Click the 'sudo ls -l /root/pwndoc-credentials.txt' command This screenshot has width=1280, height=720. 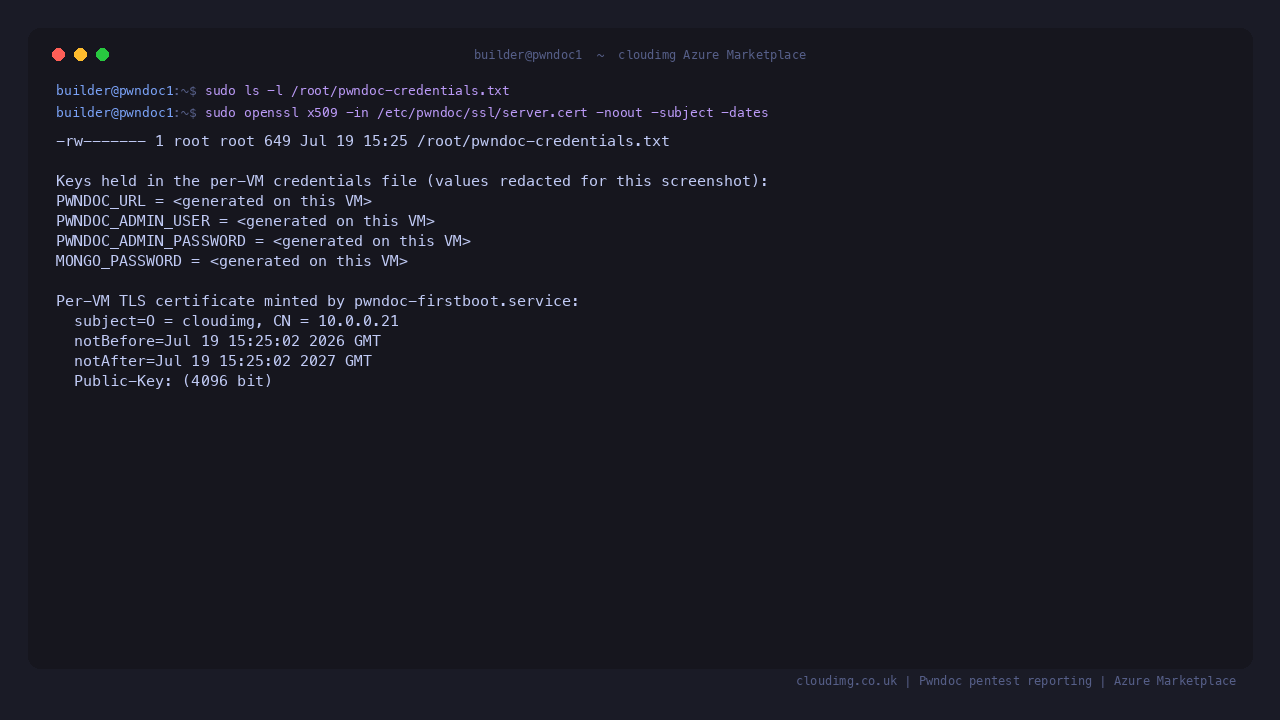coord(357,91)
